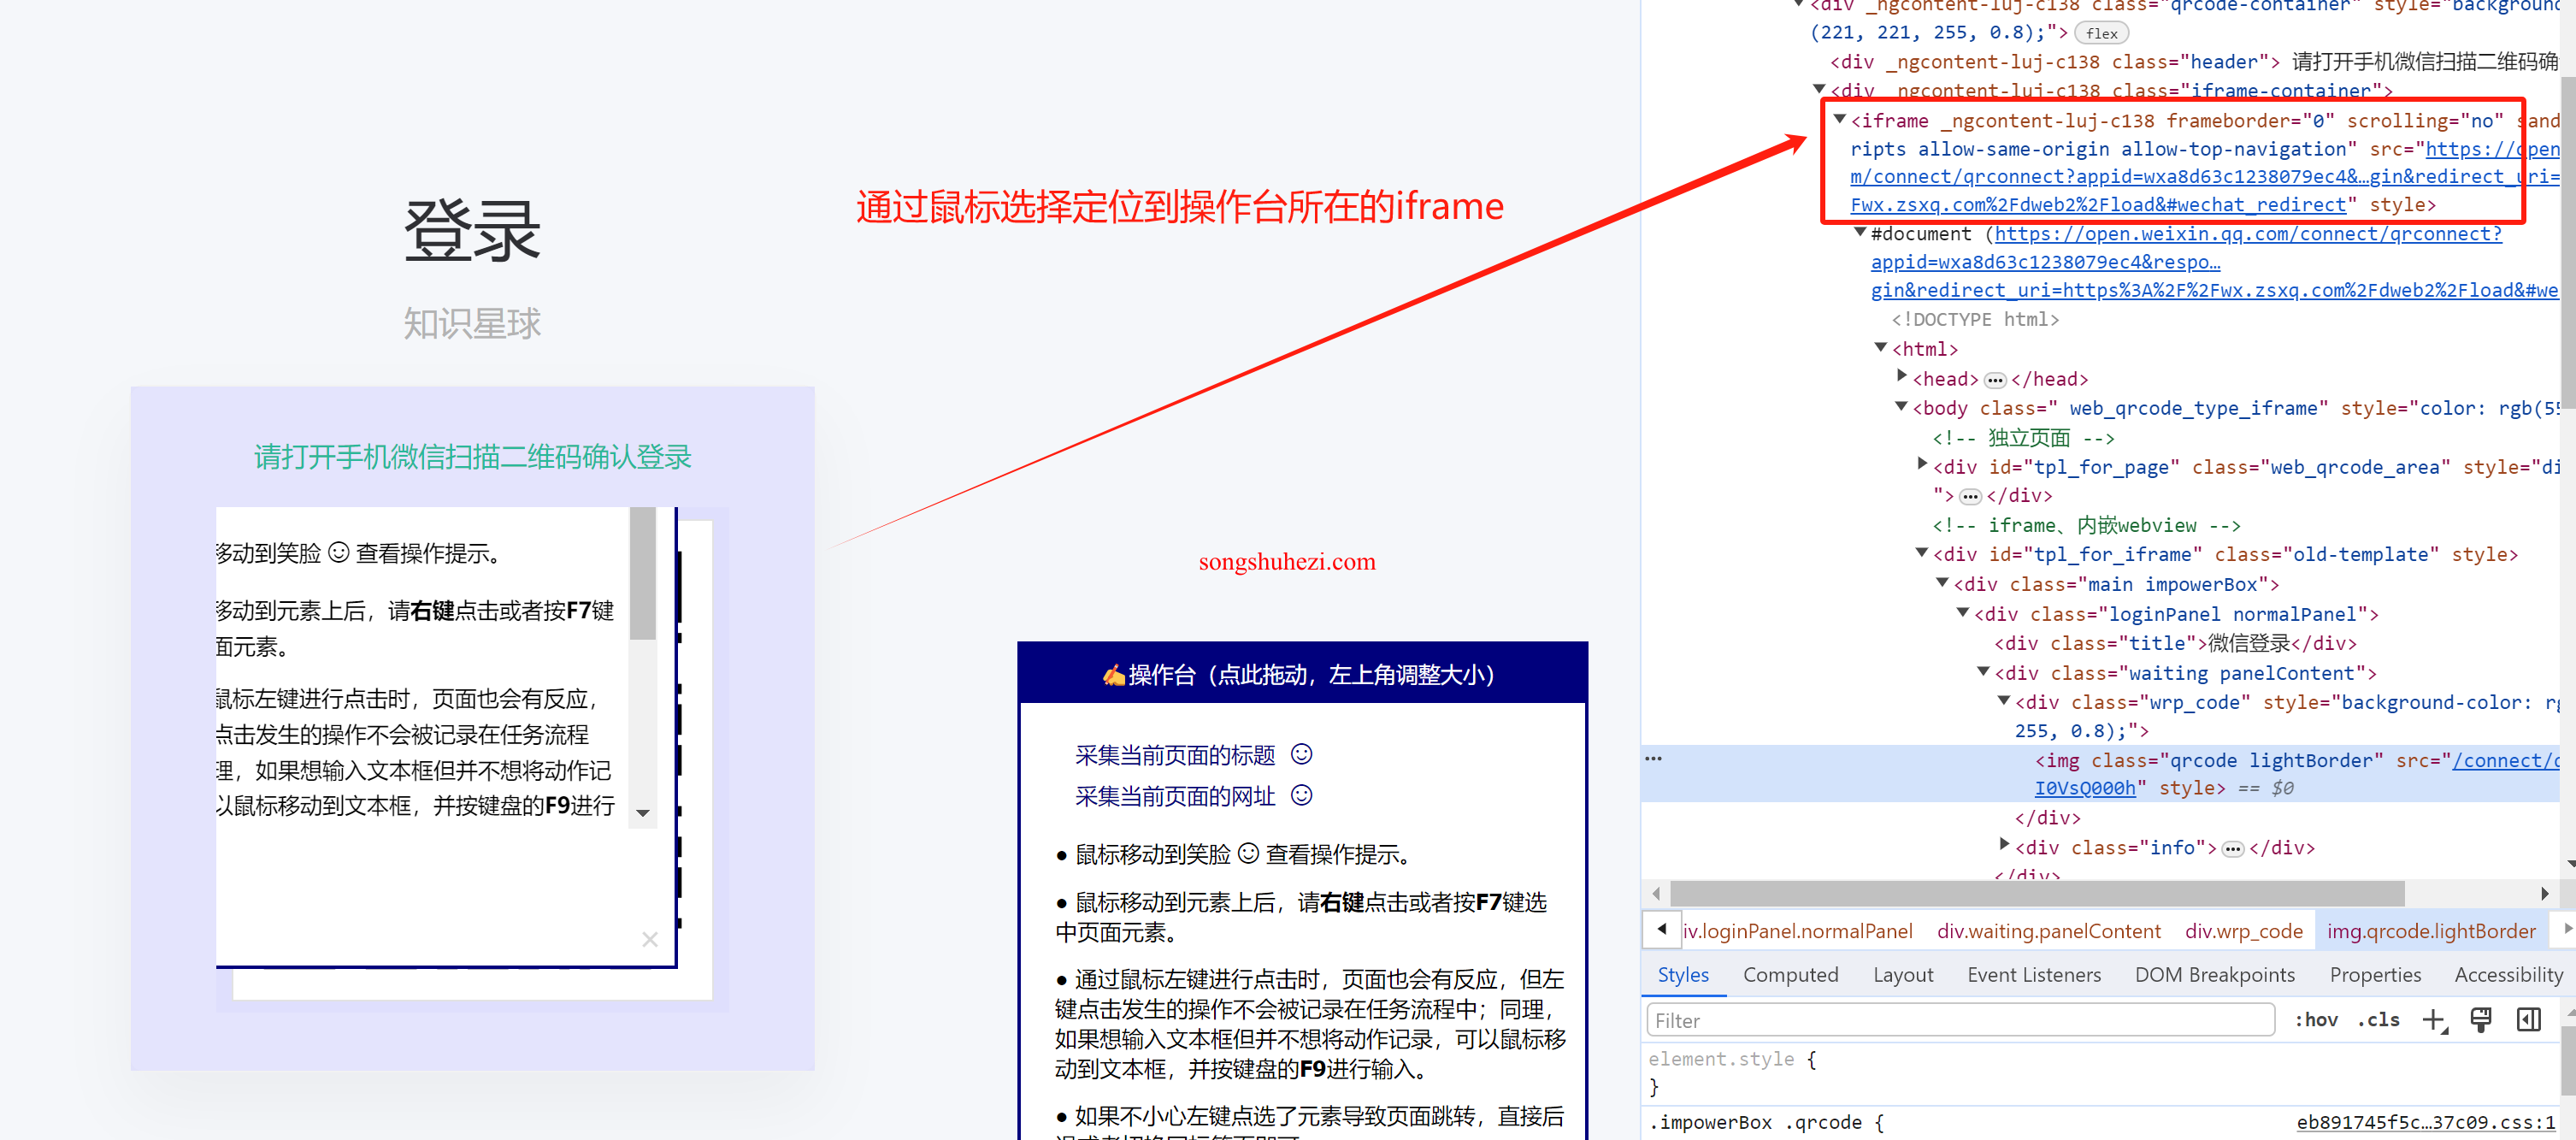The width and height of the screenshot is (2576, 1140).
Task: Select the title div 微信登录 line
Action: point(2175,643)
